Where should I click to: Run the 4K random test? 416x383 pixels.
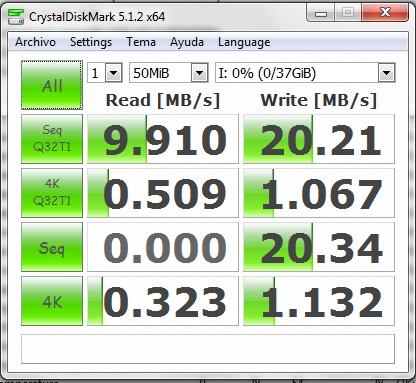coord(52,301)
